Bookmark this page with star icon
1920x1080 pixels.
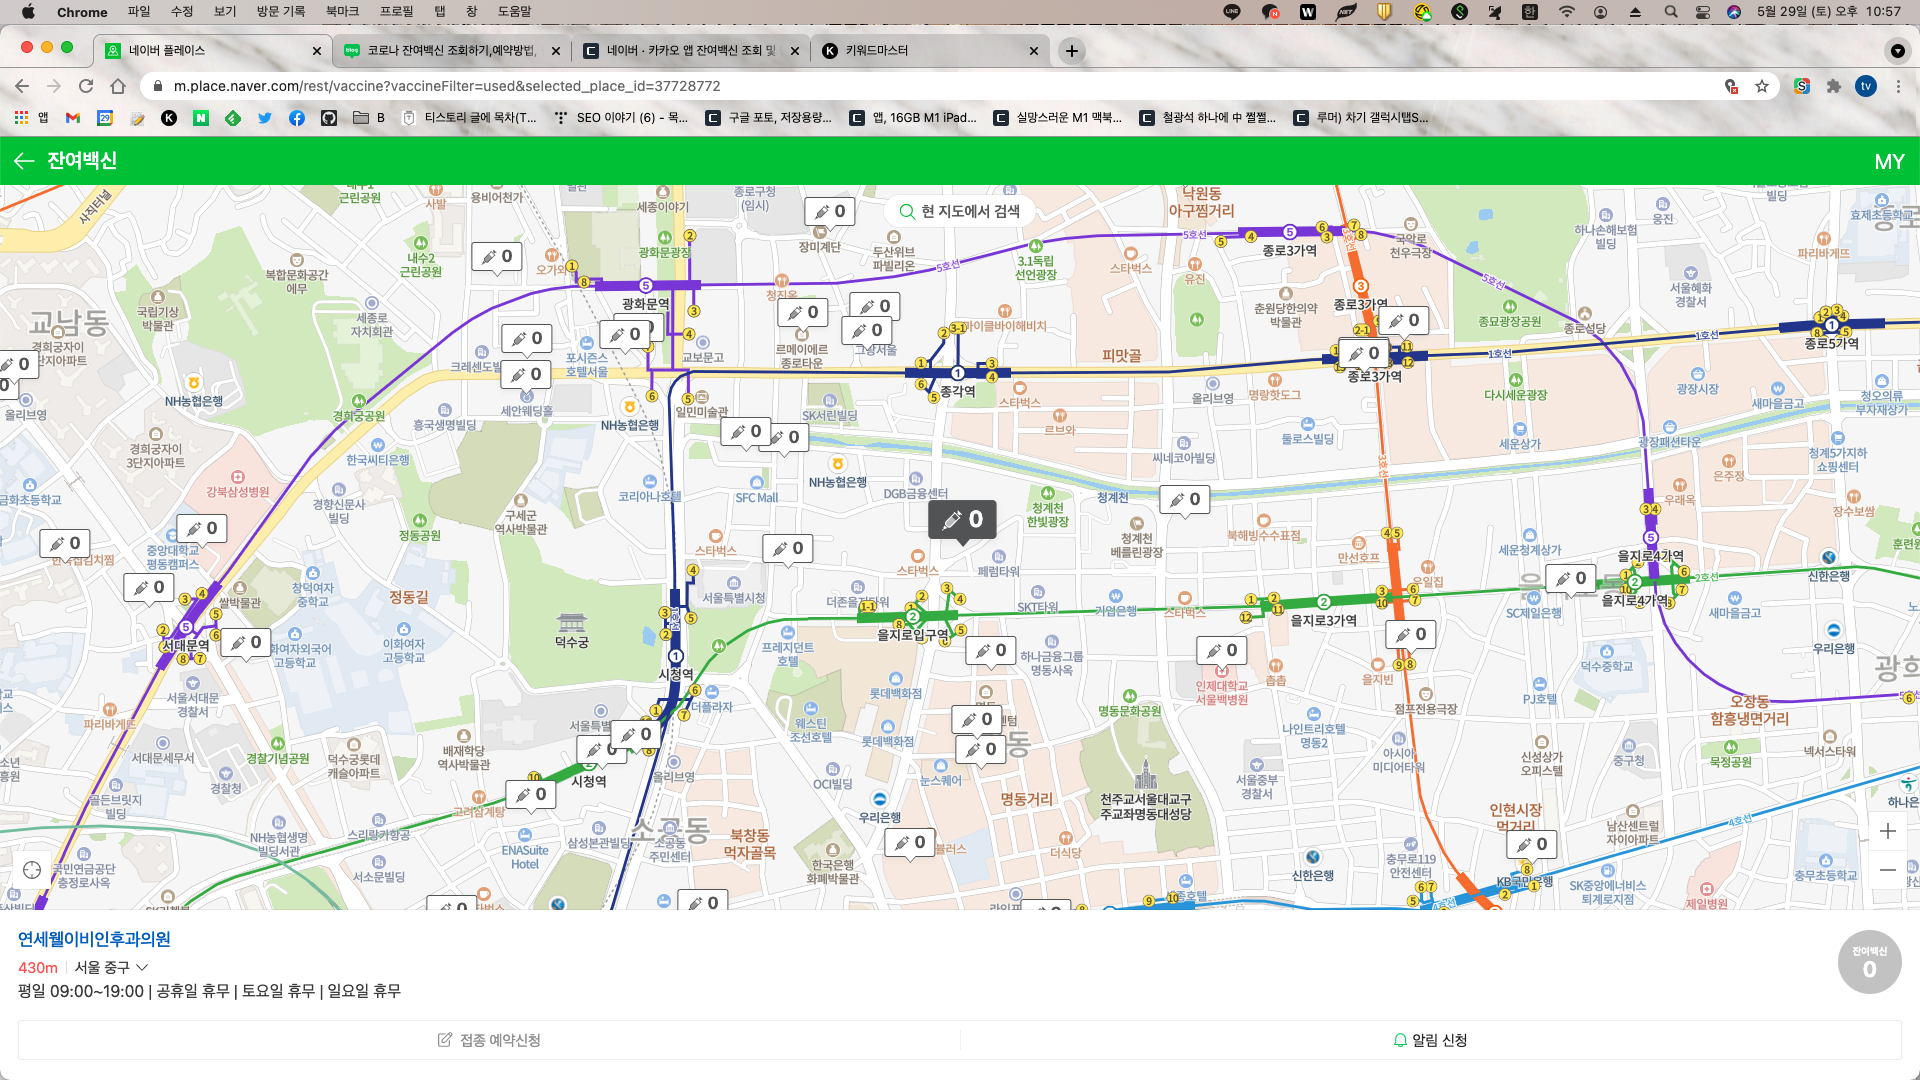(1762, 86)
